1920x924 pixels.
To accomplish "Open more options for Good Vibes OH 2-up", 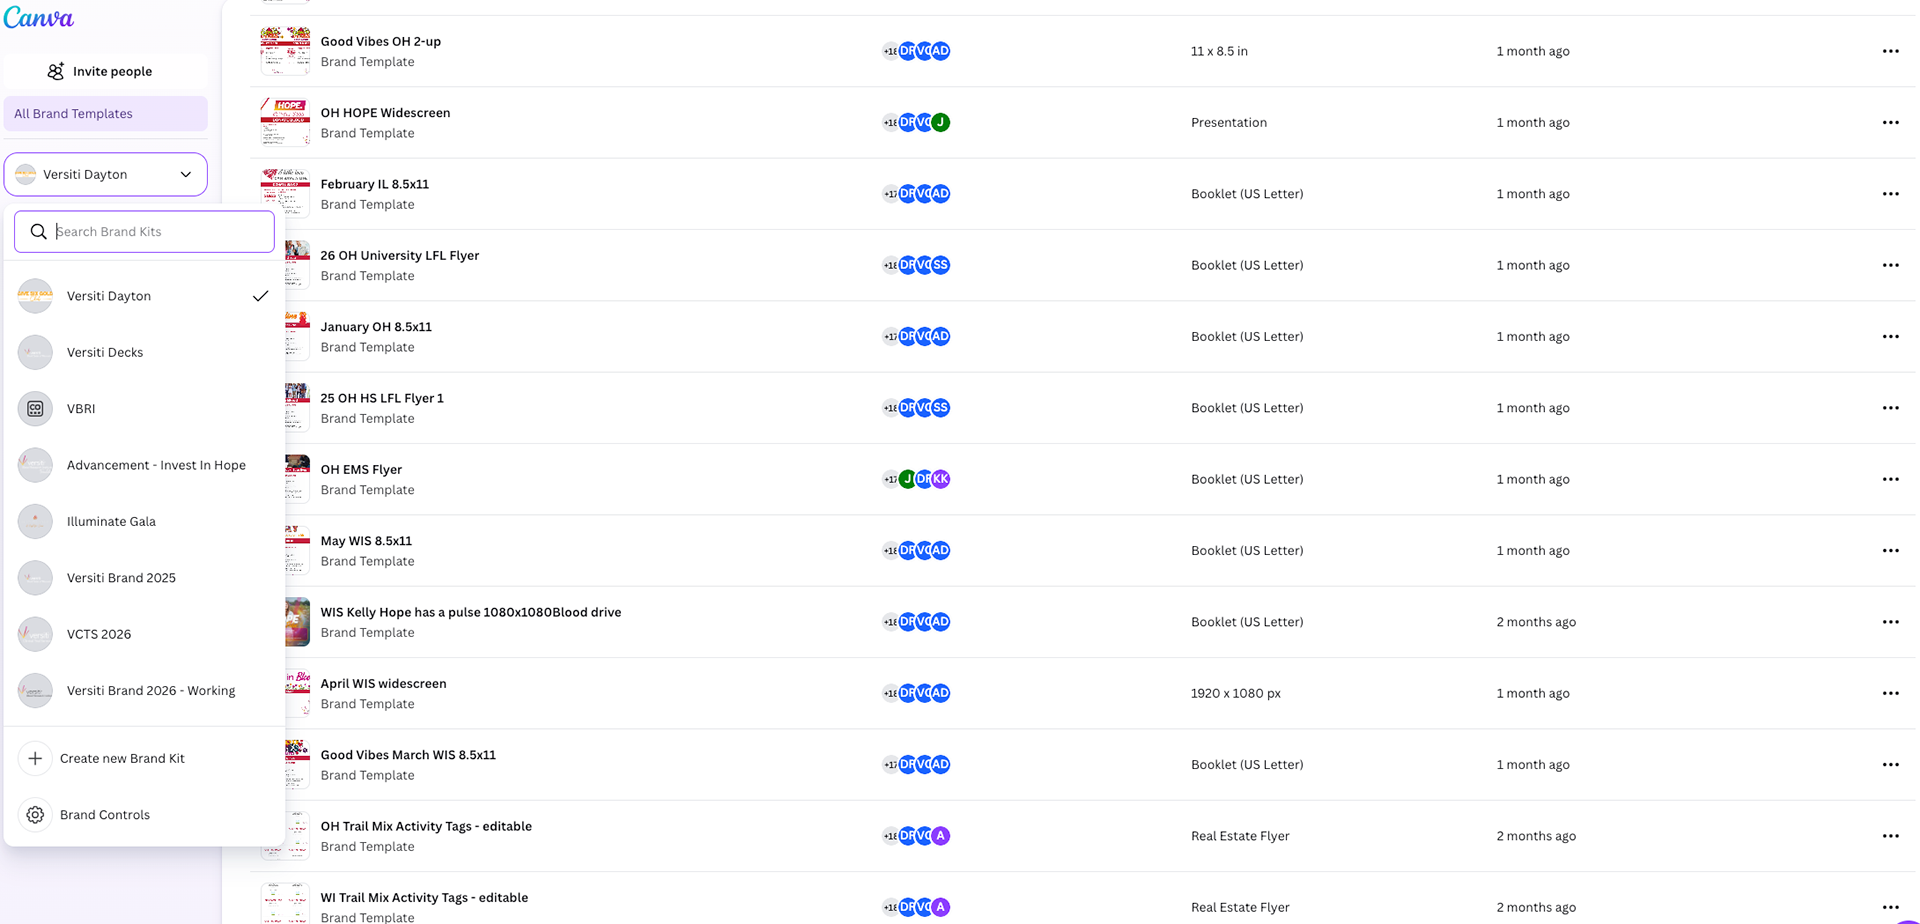I will pyautogui.click(x=1890, y=51).
